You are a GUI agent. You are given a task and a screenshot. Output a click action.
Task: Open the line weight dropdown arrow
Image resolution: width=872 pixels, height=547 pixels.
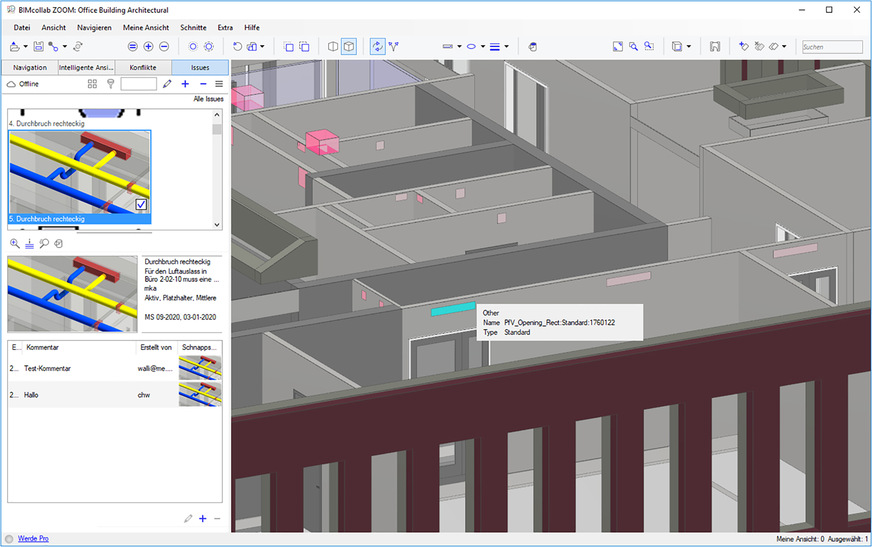tap(507, 47)
